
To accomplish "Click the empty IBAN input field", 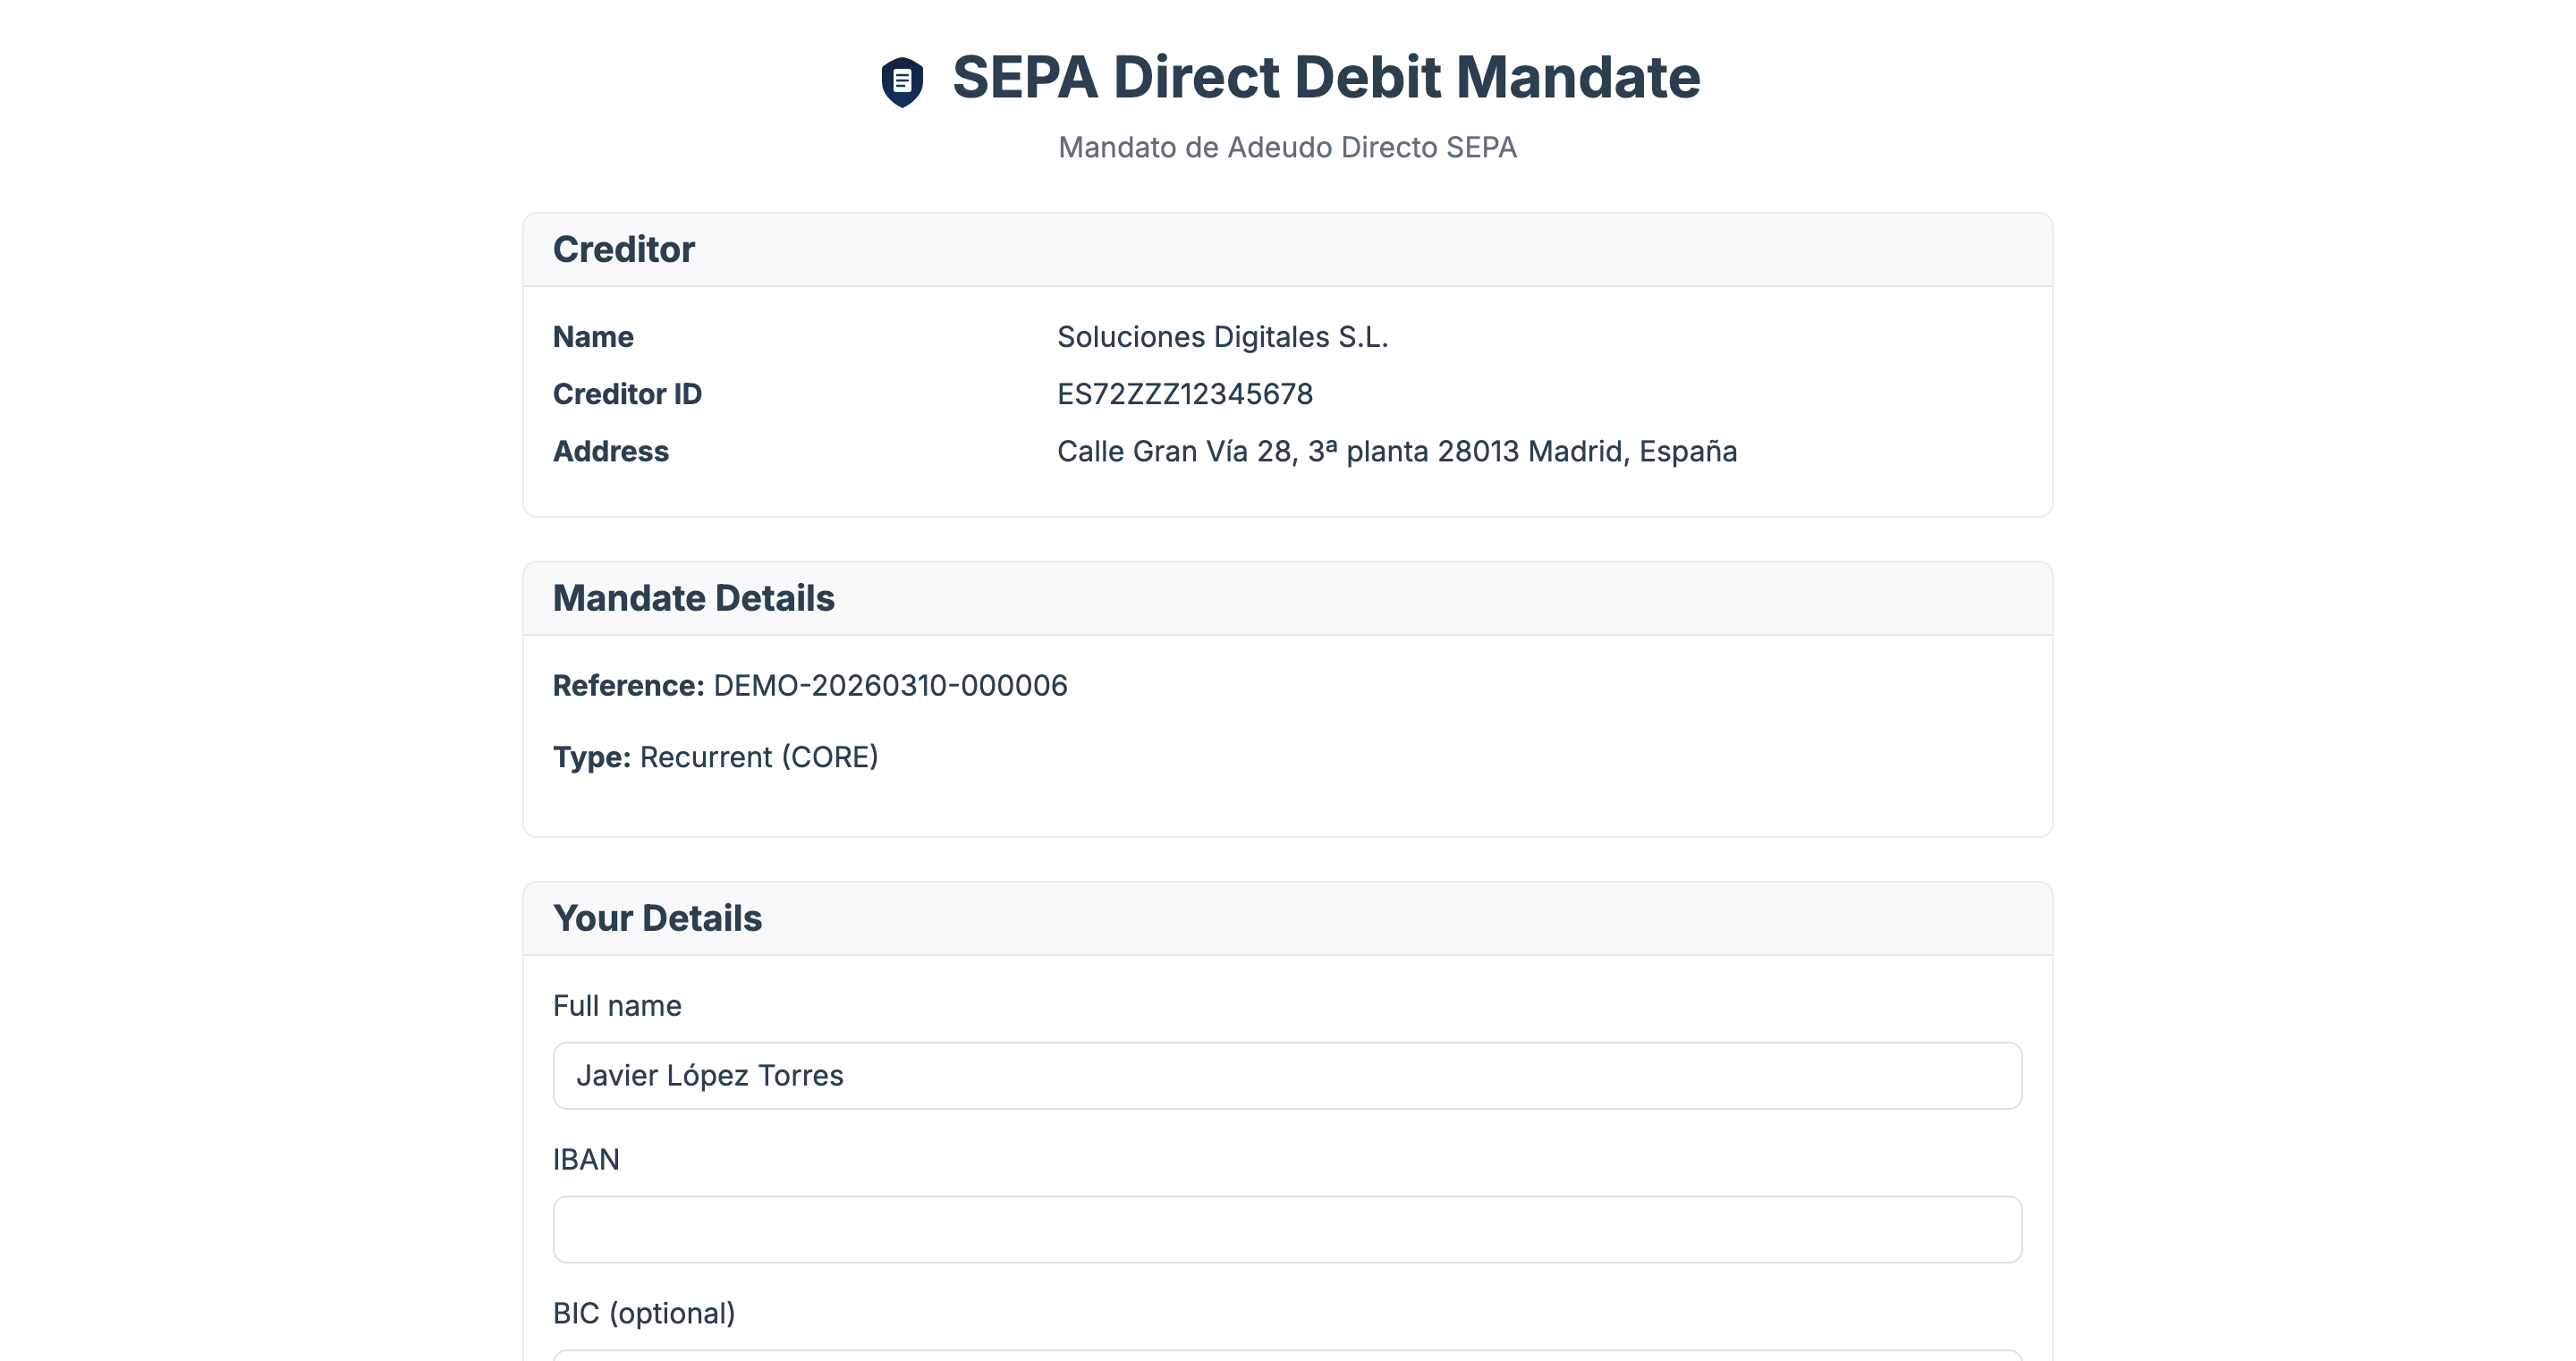I will tap(1287, 1229).
